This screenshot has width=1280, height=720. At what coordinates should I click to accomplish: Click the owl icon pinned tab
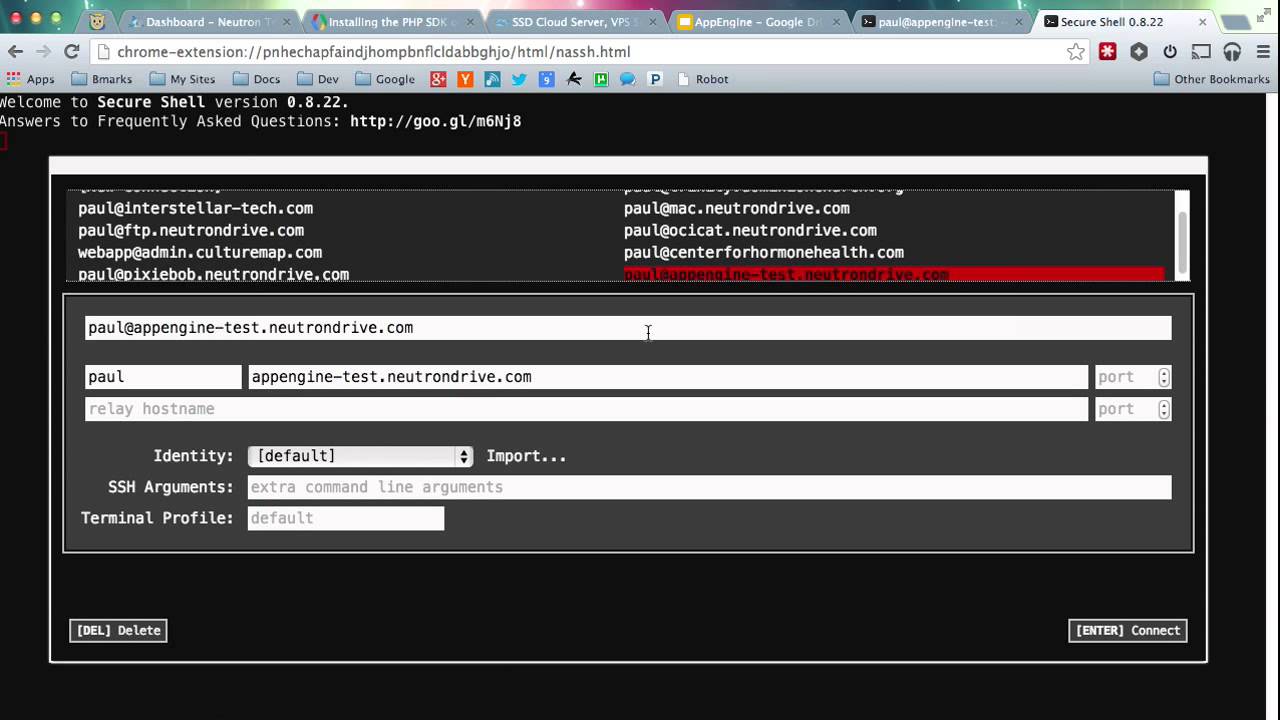click(x=97, y=21)
